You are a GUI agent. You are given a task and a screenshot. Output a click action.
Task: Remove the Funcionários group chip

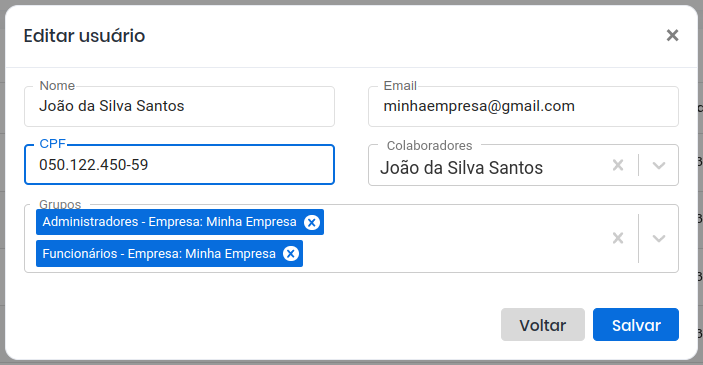[x=291, y=254]
